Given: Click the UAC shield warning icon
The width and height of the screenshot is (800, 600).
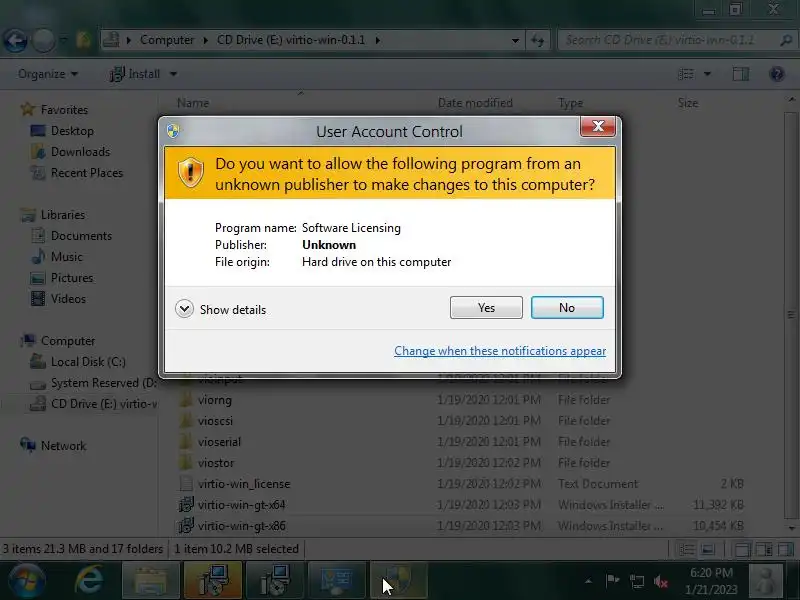Looking at the screenshot, I should click(191, 172).
